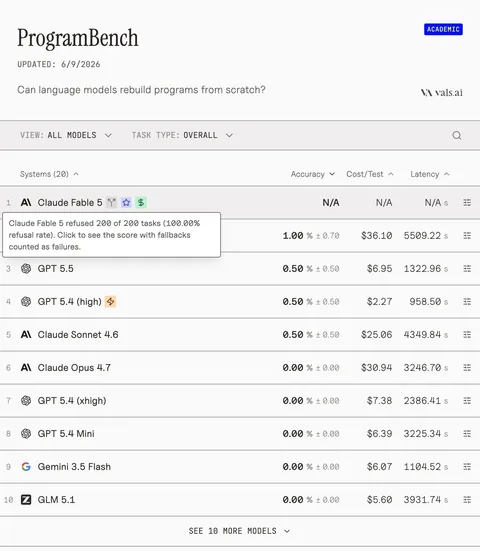Open details list icon for Claude Opus 4.7
Screen dimensions: 480x551
(467, 368)
